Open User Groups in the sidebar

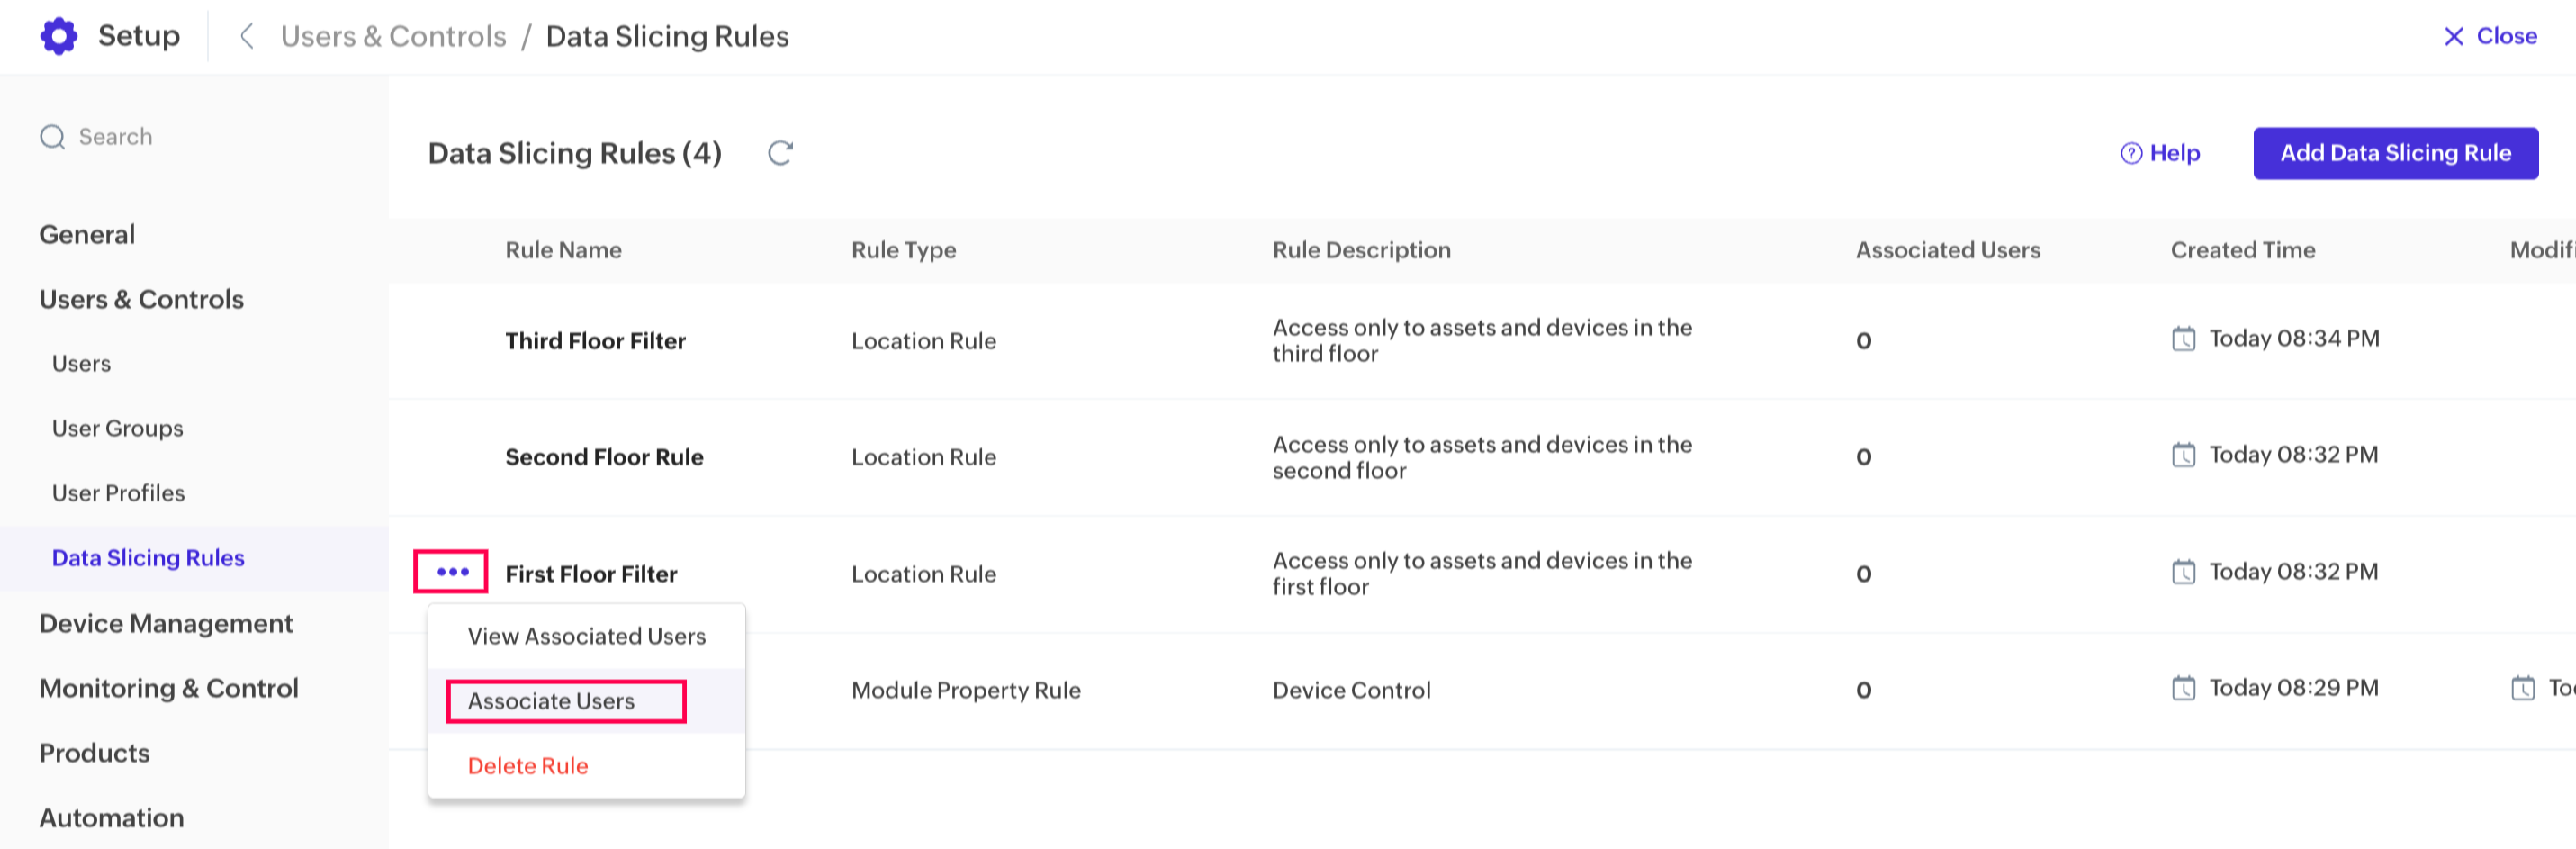pyautogui.click(x=118, y=428)
